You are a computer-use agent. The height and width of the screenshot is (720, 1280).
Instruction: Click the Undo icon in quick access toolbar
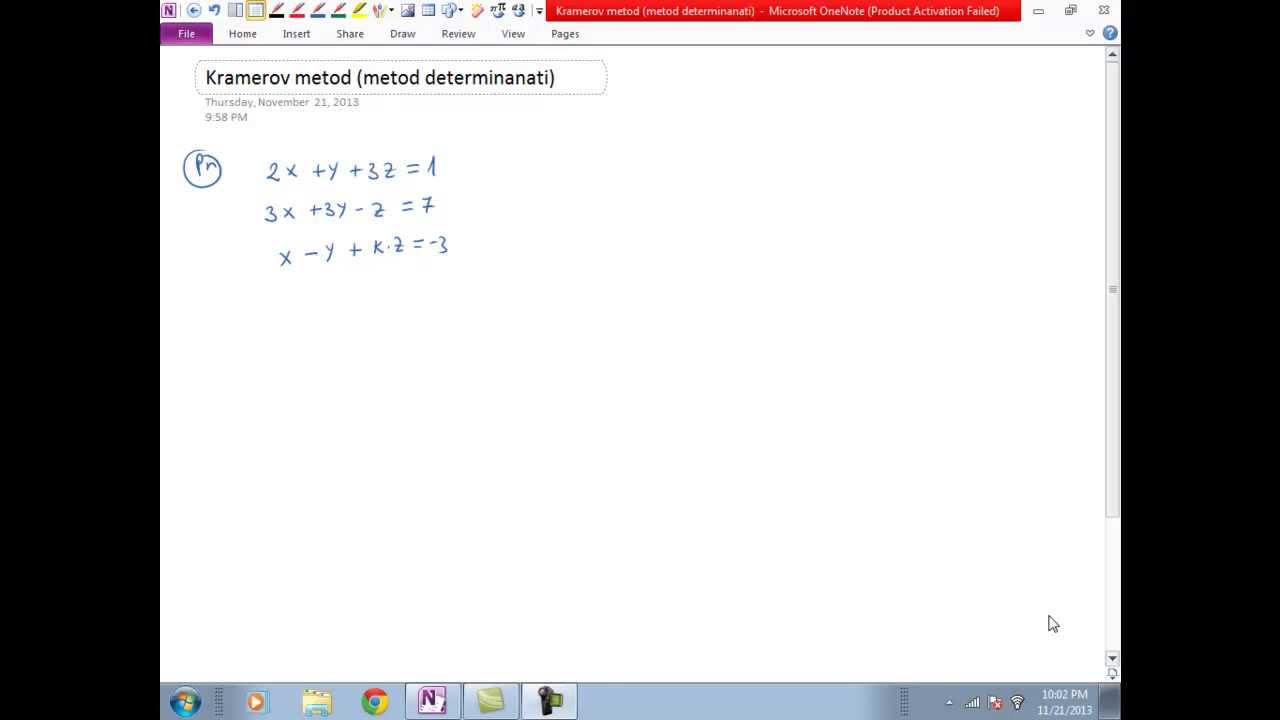[x=214, y=10]
